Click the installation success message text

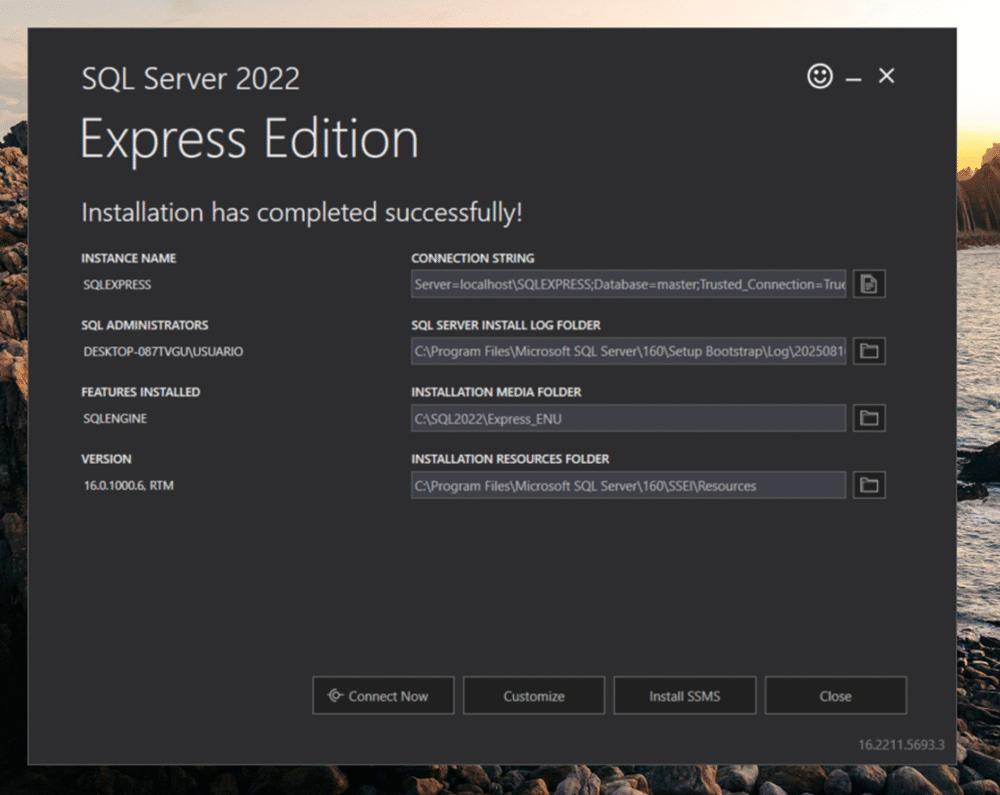(300, 212)
